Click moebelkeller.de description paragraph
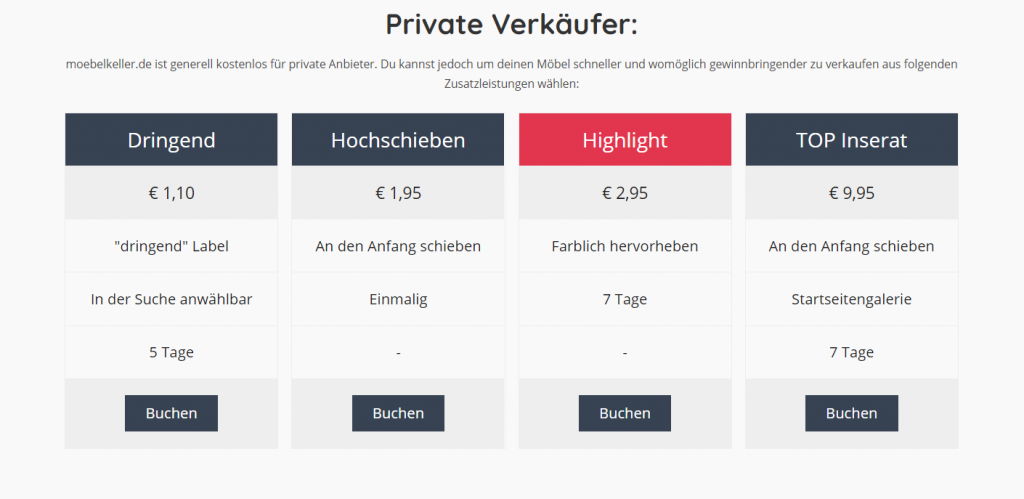Screen dimensions: 1024x499 tap(511, 74)
